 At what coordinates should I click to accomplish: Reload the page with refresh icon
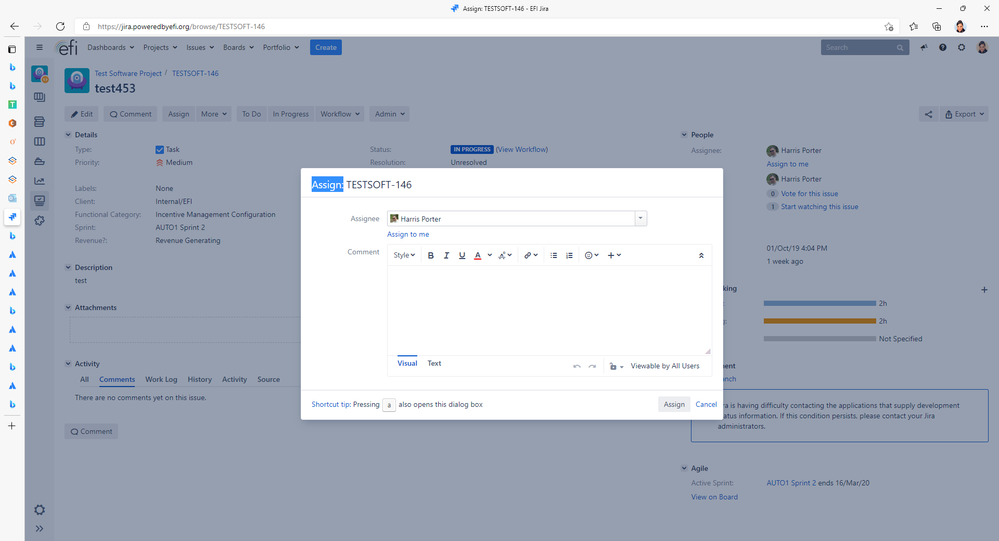click(x=60, y=26)
